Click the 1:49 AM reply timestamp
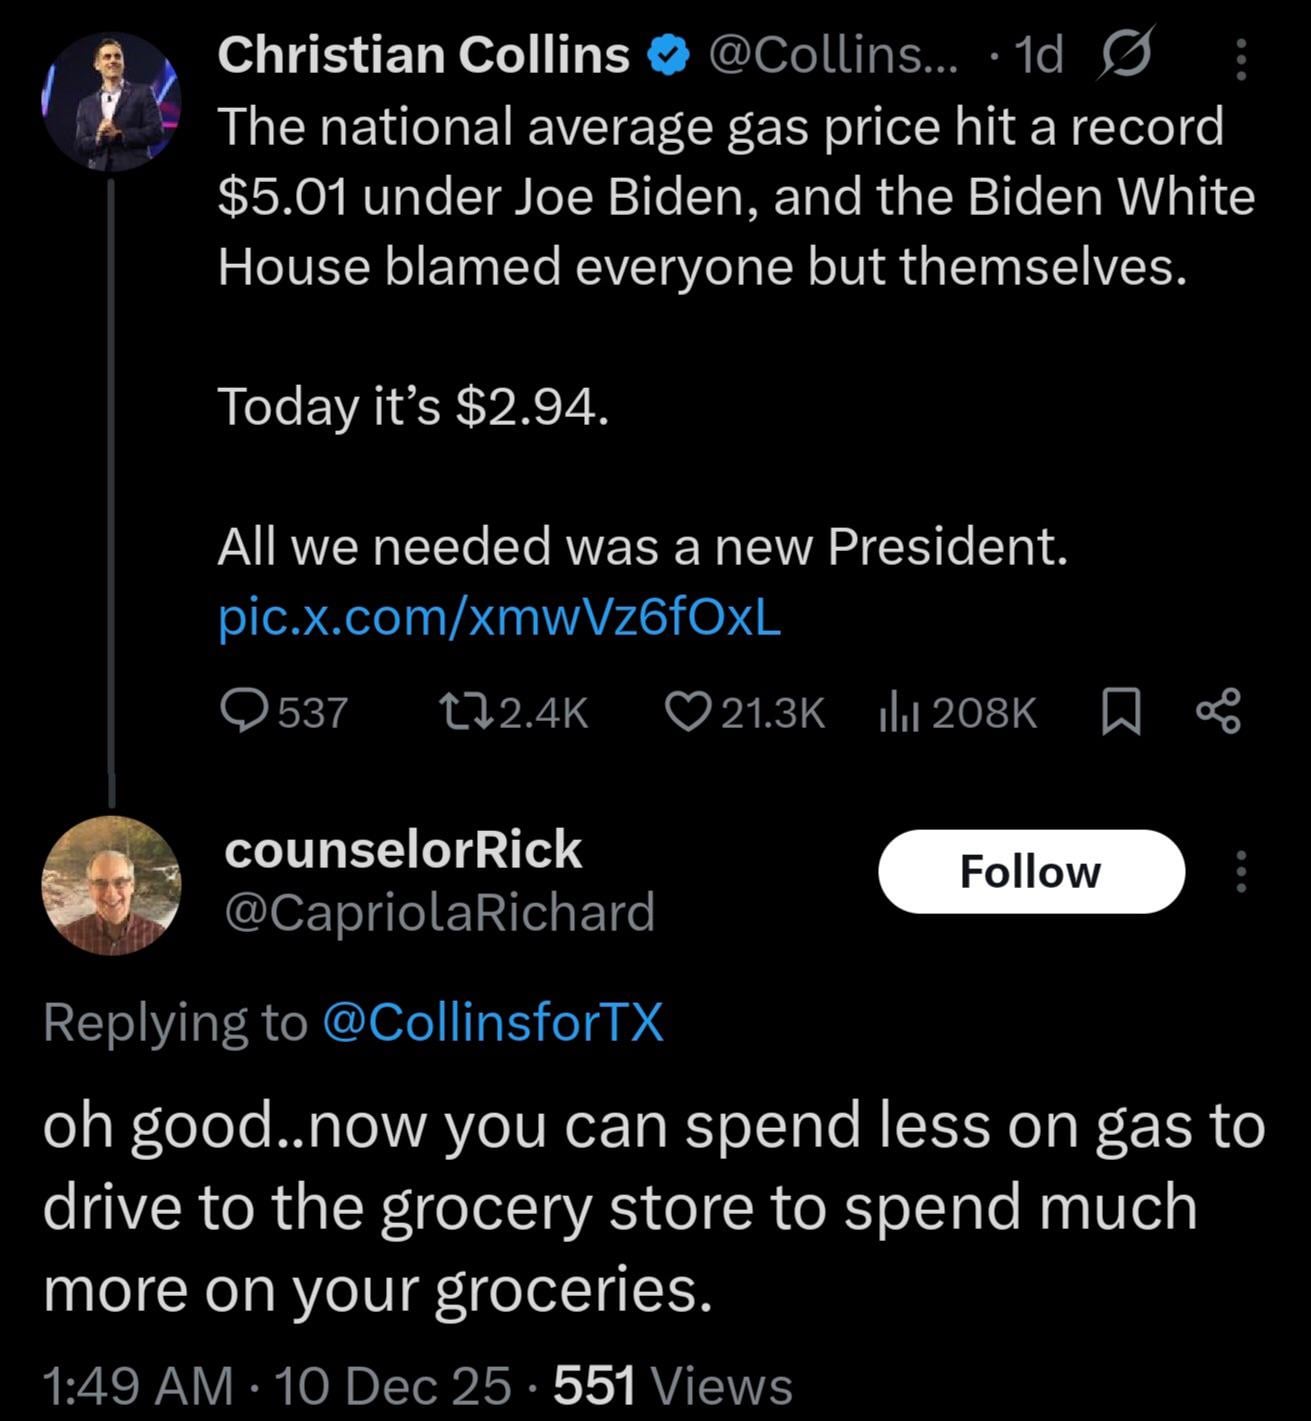1311x1421 pixels. [137, 1386]
